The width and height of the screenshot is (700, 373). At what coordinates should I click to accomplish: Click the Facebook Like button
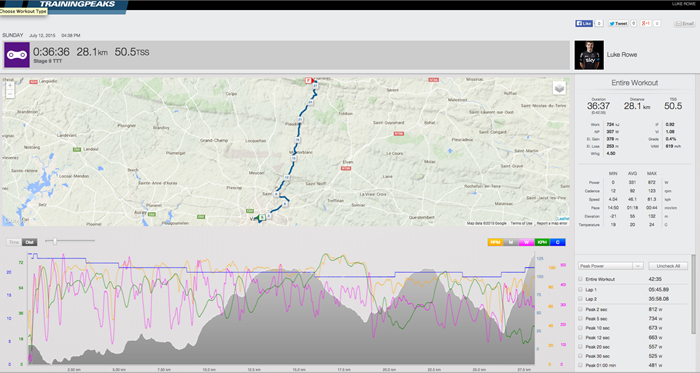584,23
